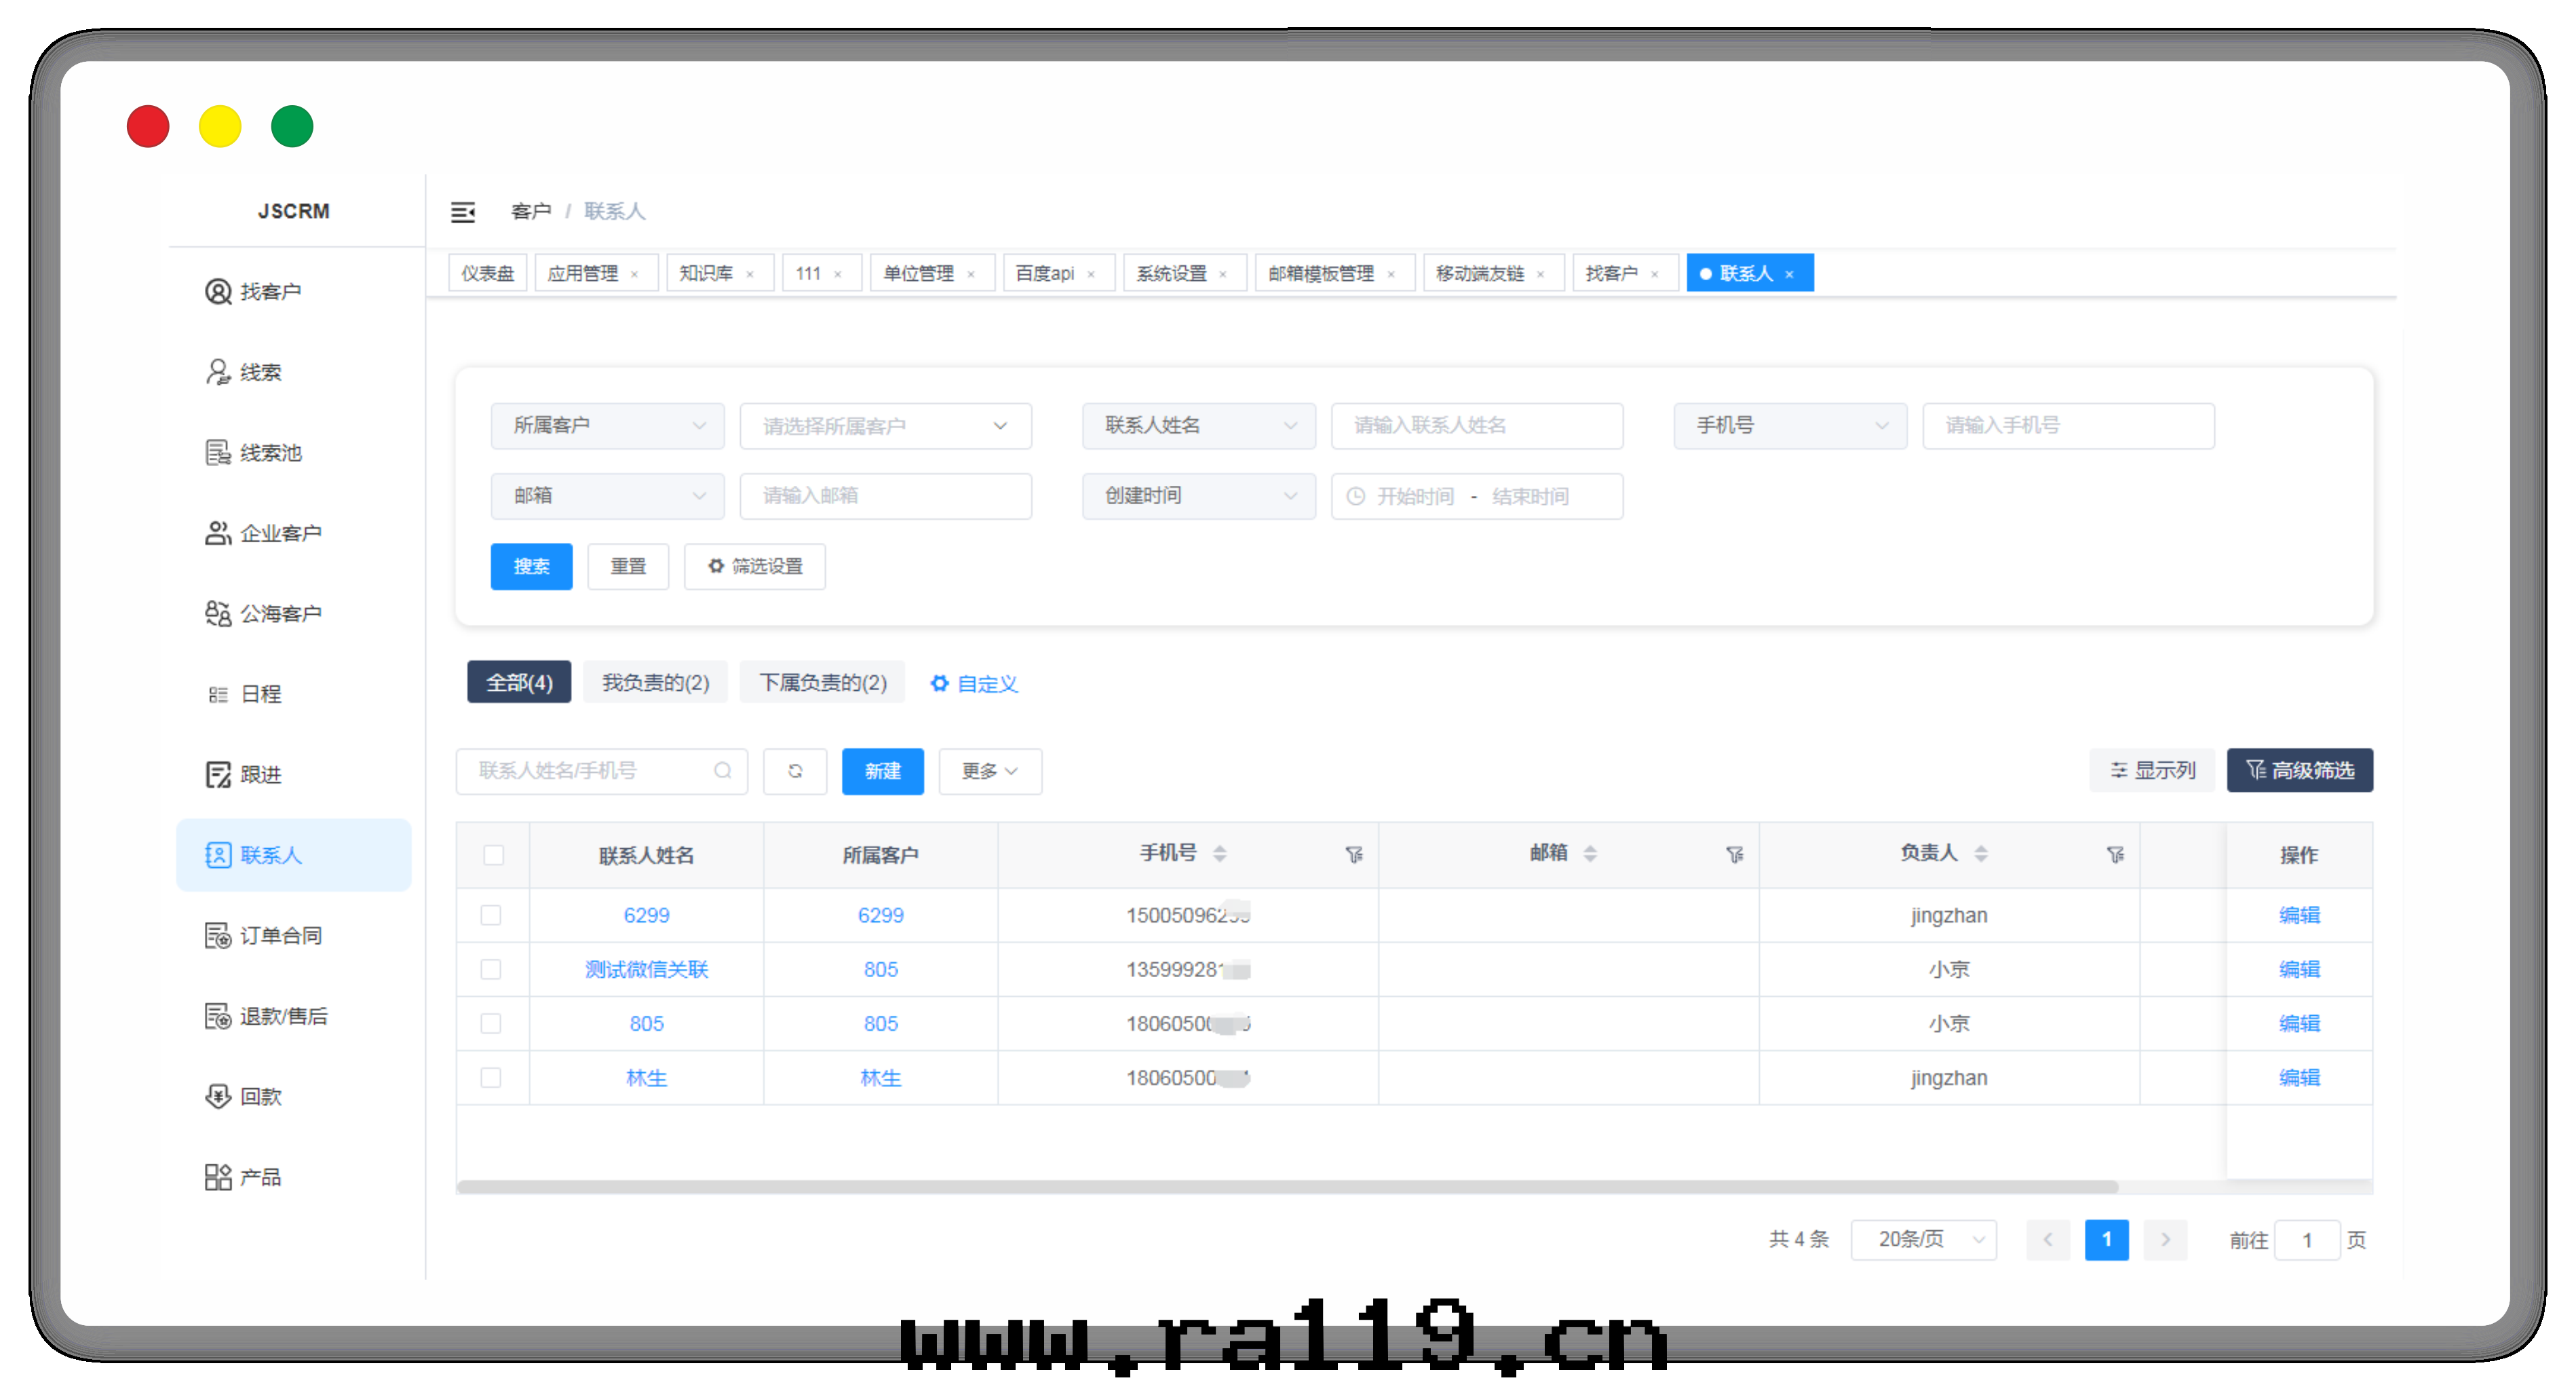Click refresh icon button beside search box
The image size is (2576, 1391).
coord(795,771)
